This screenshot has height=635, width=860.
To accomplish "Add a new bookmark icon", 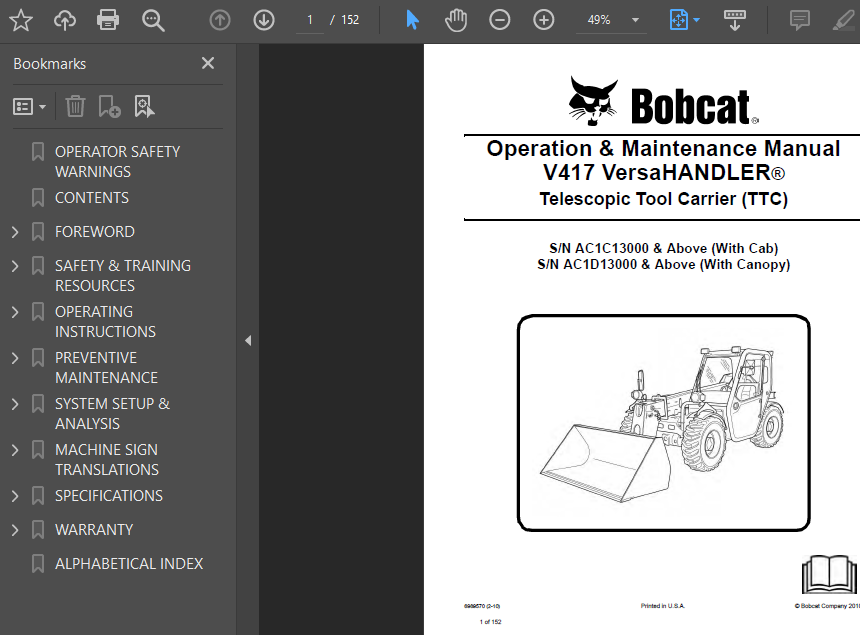I will (x=109, y=106).
